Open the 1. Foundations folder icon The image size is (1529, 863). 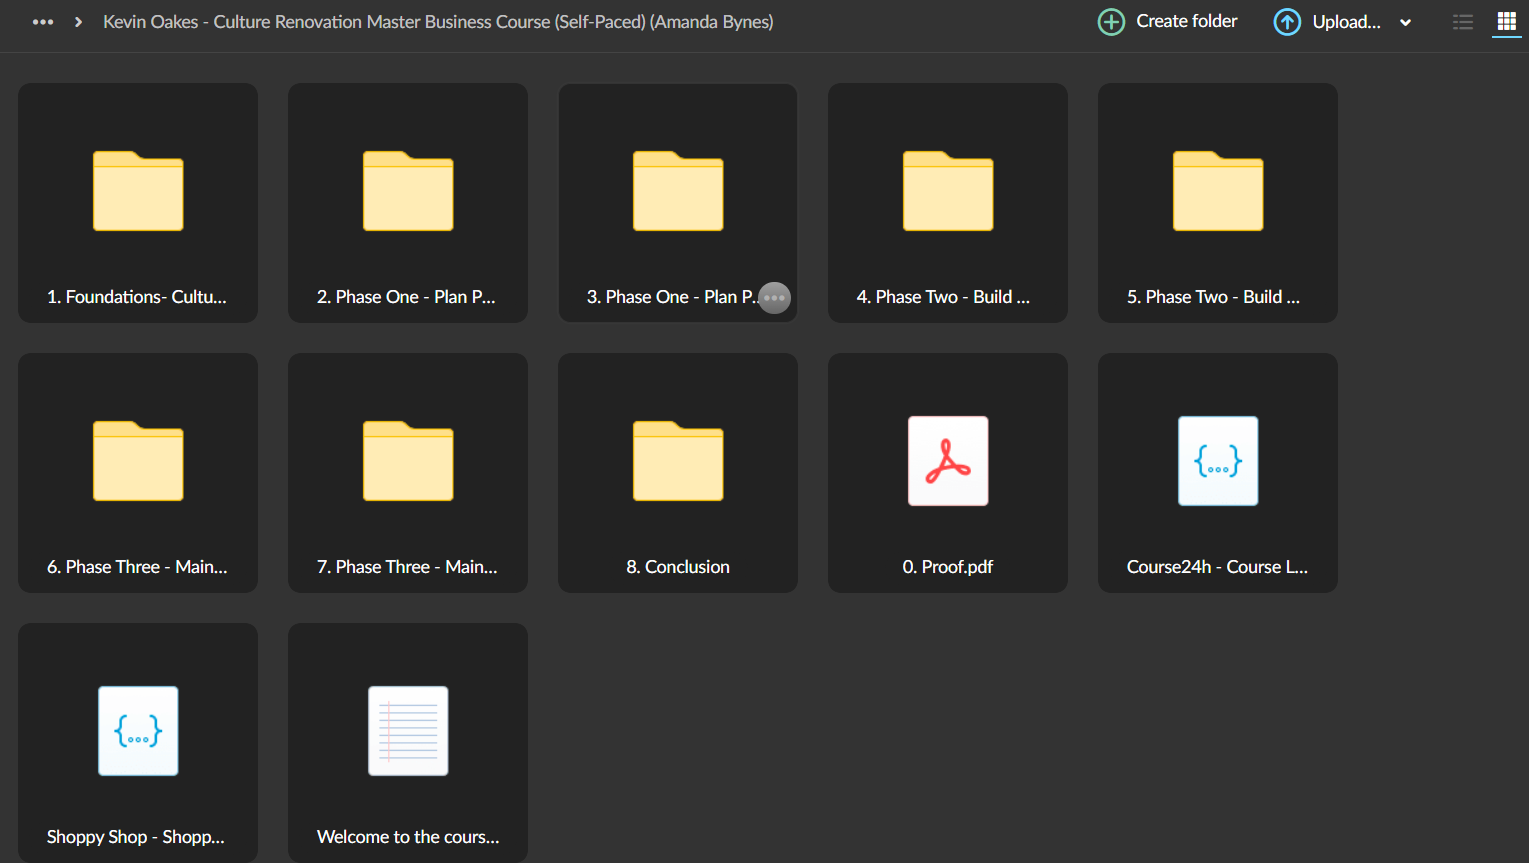138,191
